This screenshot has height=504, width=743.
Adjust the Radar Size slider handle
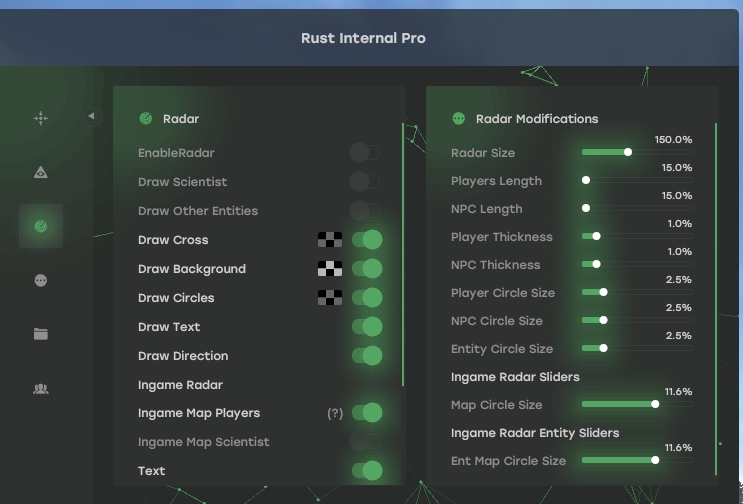click(x=628, y=152)
